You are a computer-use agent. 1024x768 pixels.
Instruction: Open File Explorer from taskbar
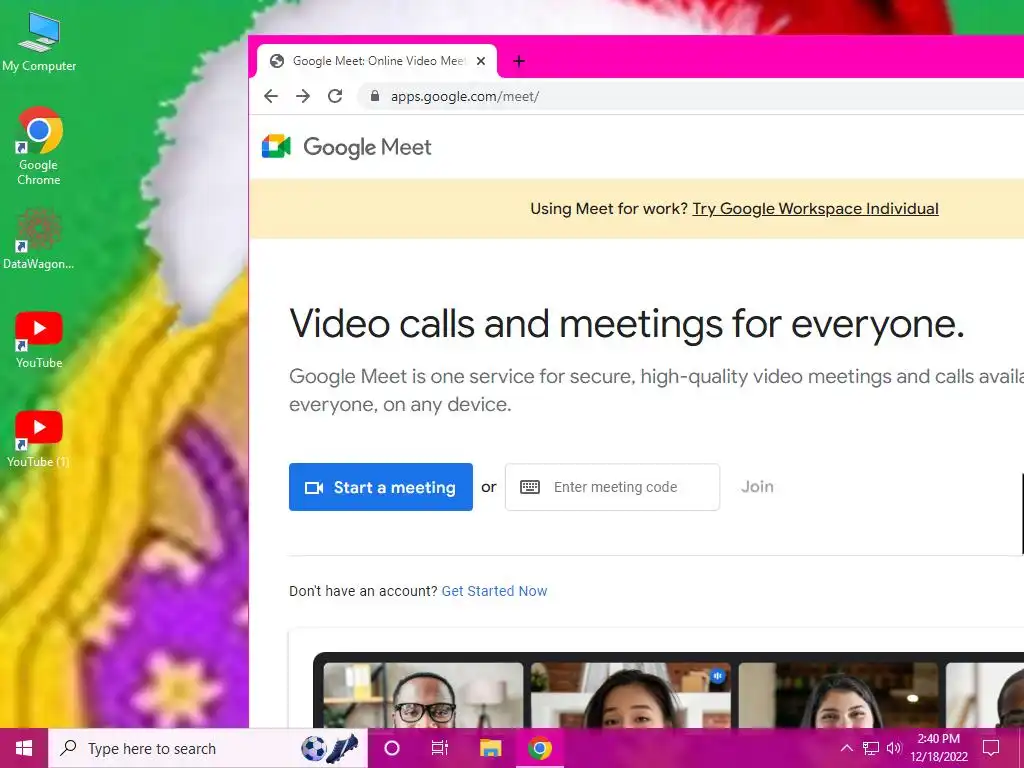(x=490, y=748)
